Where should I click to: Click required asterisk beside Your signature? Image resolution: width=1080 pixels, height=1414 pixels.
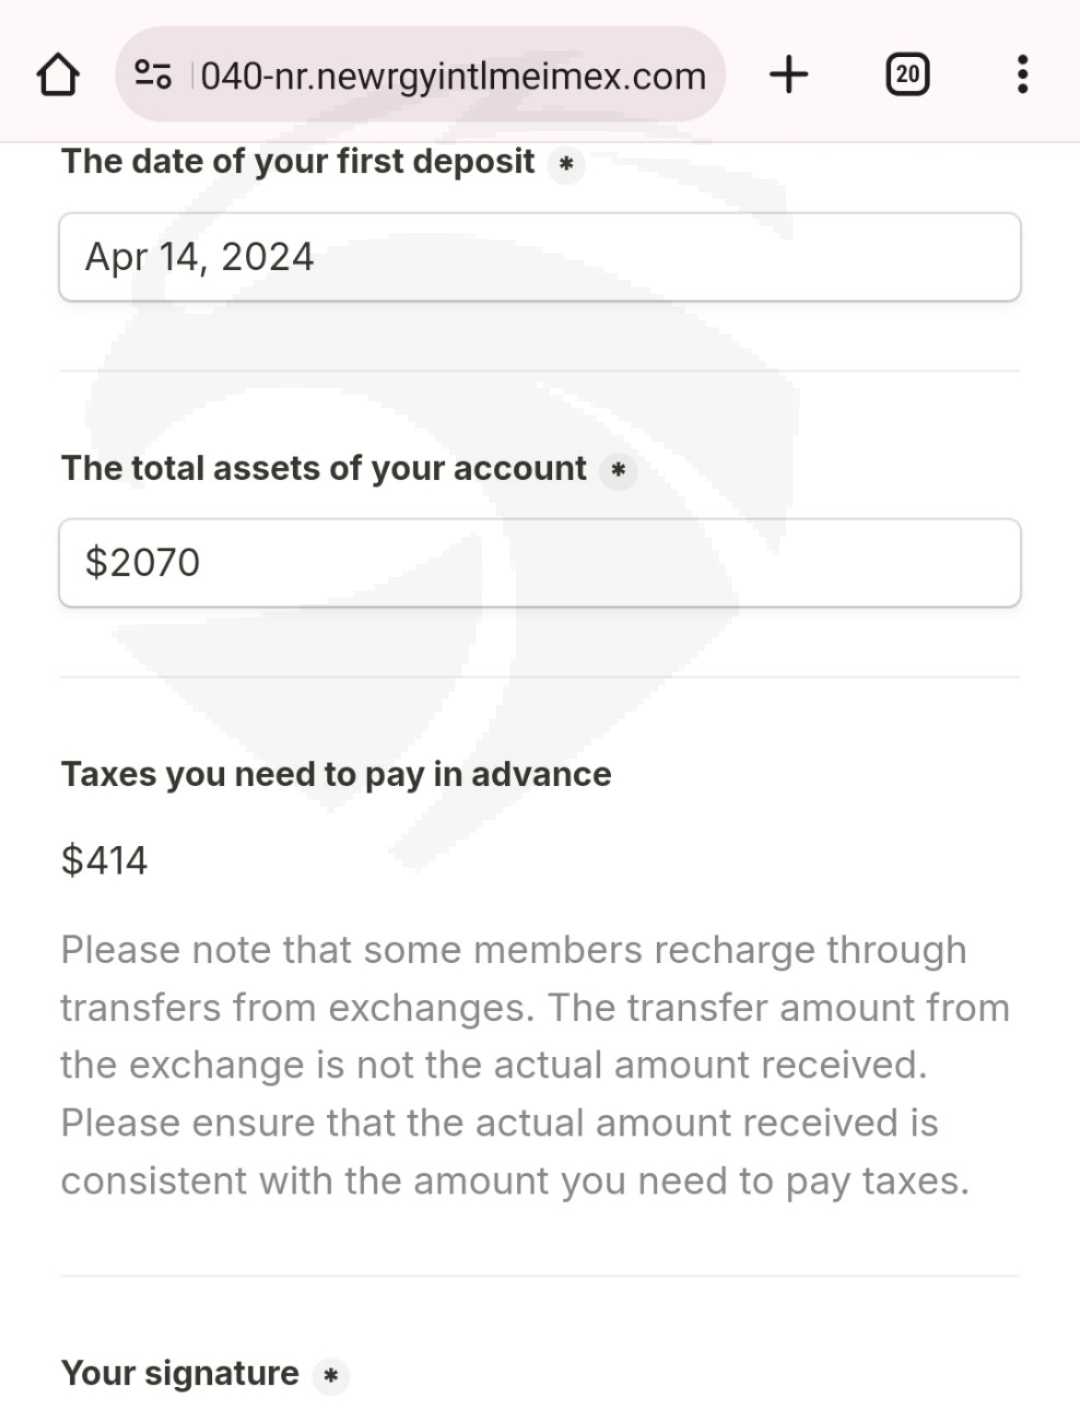(x=330, y=1375)
